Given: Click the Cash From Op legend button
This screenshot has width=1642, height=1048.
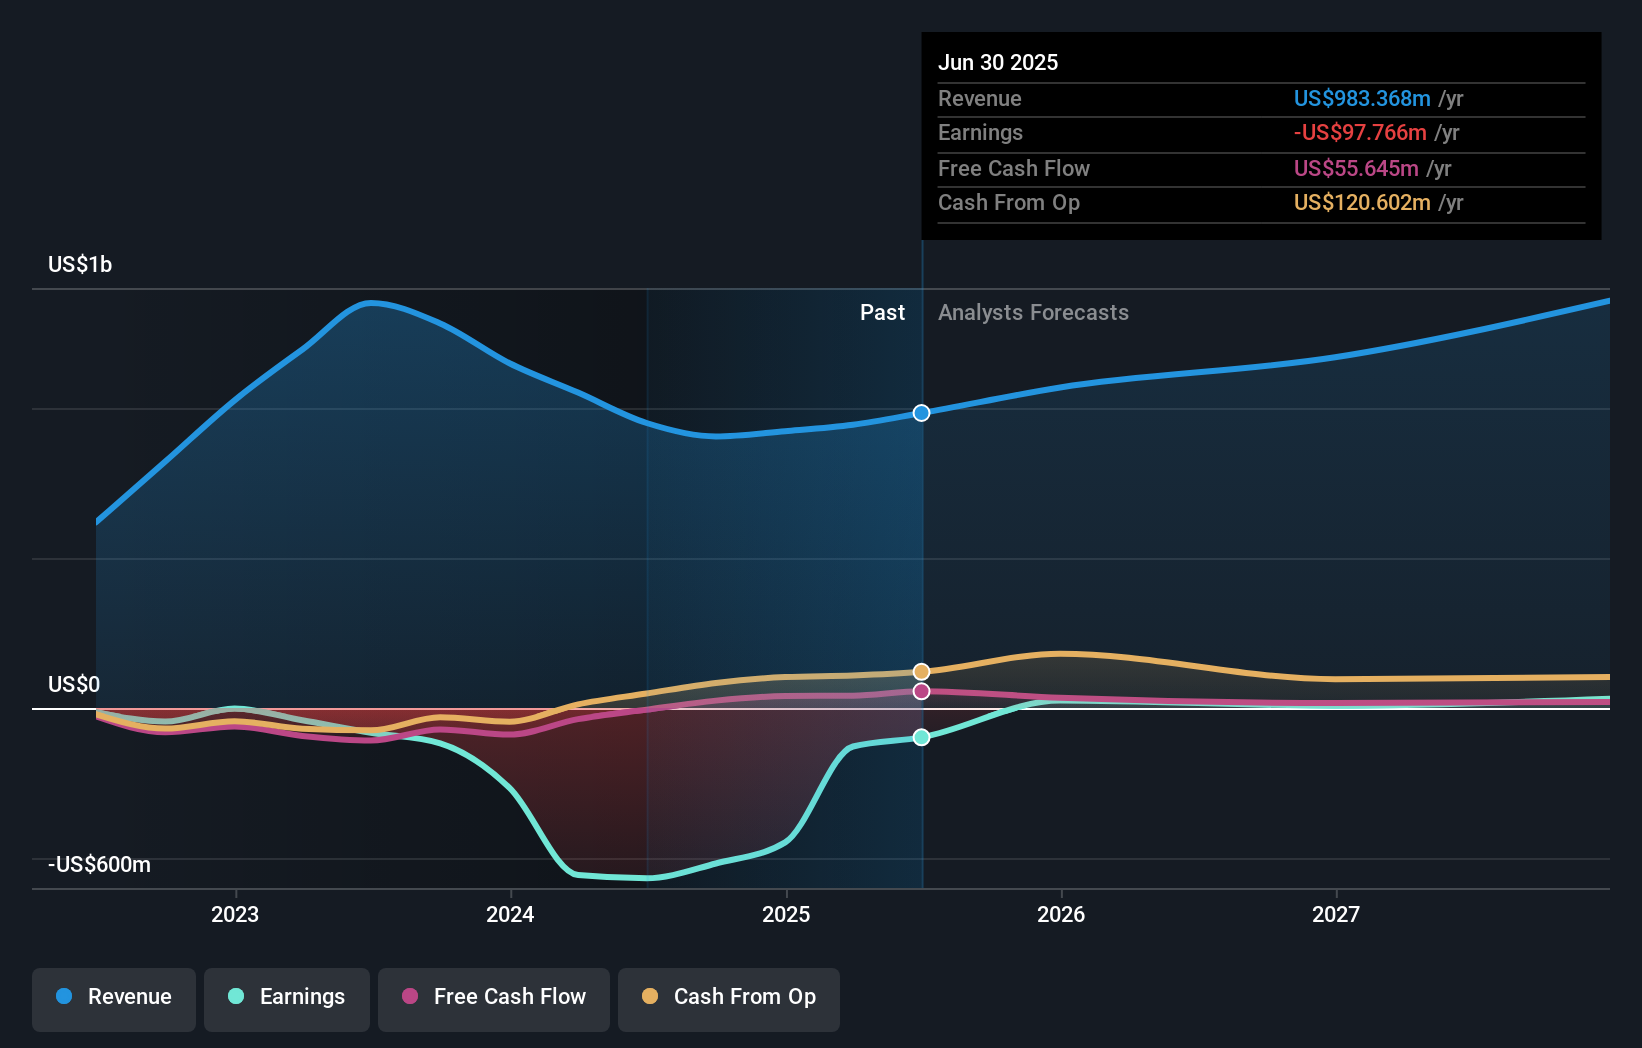Looking at the screenshot, I should (x=729, y=997).
